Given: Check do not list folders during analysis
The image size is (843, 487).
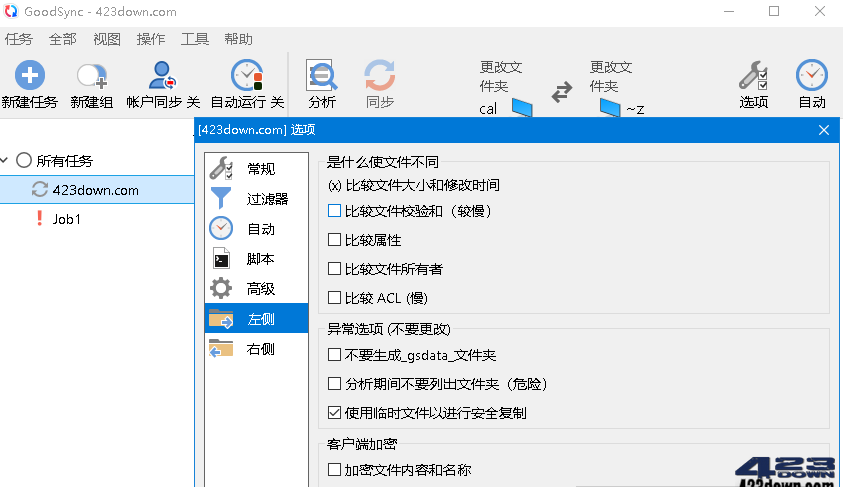Looking at the screenshot, I should (x=334, y=384).
